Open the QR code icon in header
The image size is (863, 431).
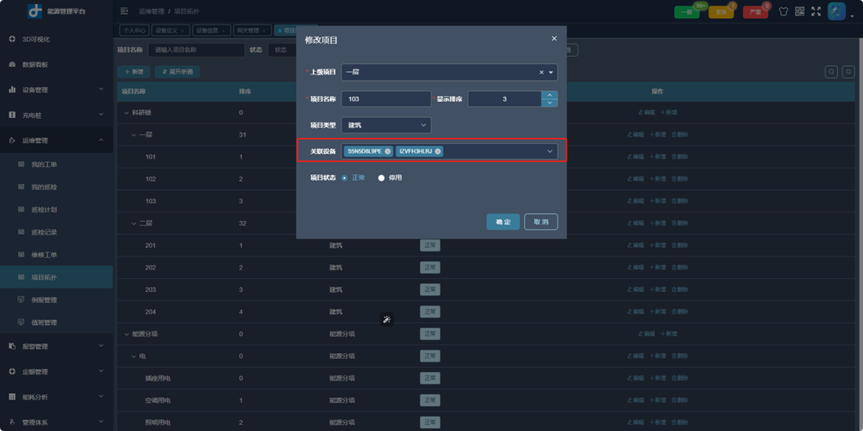(800, 11)
